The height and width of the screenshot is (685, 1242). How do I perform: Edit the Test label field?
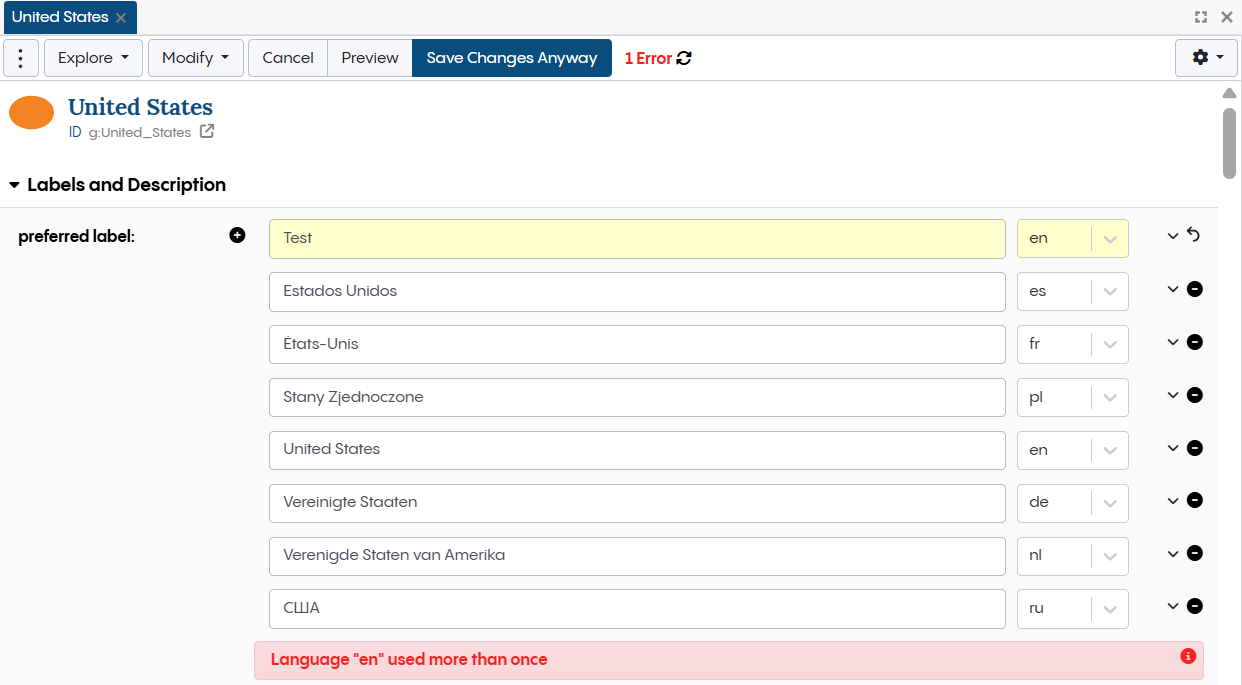(637, 239)
